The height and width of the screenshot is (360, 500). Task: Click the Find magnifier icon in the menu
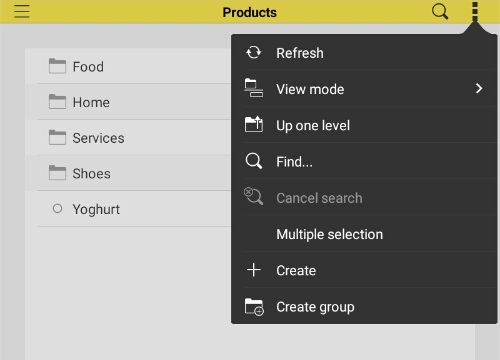254,161
